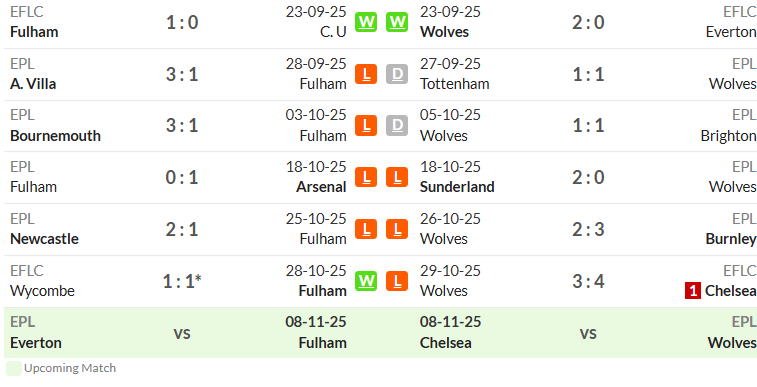757x387 pixels.
Task: Click the grey D badge beside Tottenham
Action: (397, 74)
